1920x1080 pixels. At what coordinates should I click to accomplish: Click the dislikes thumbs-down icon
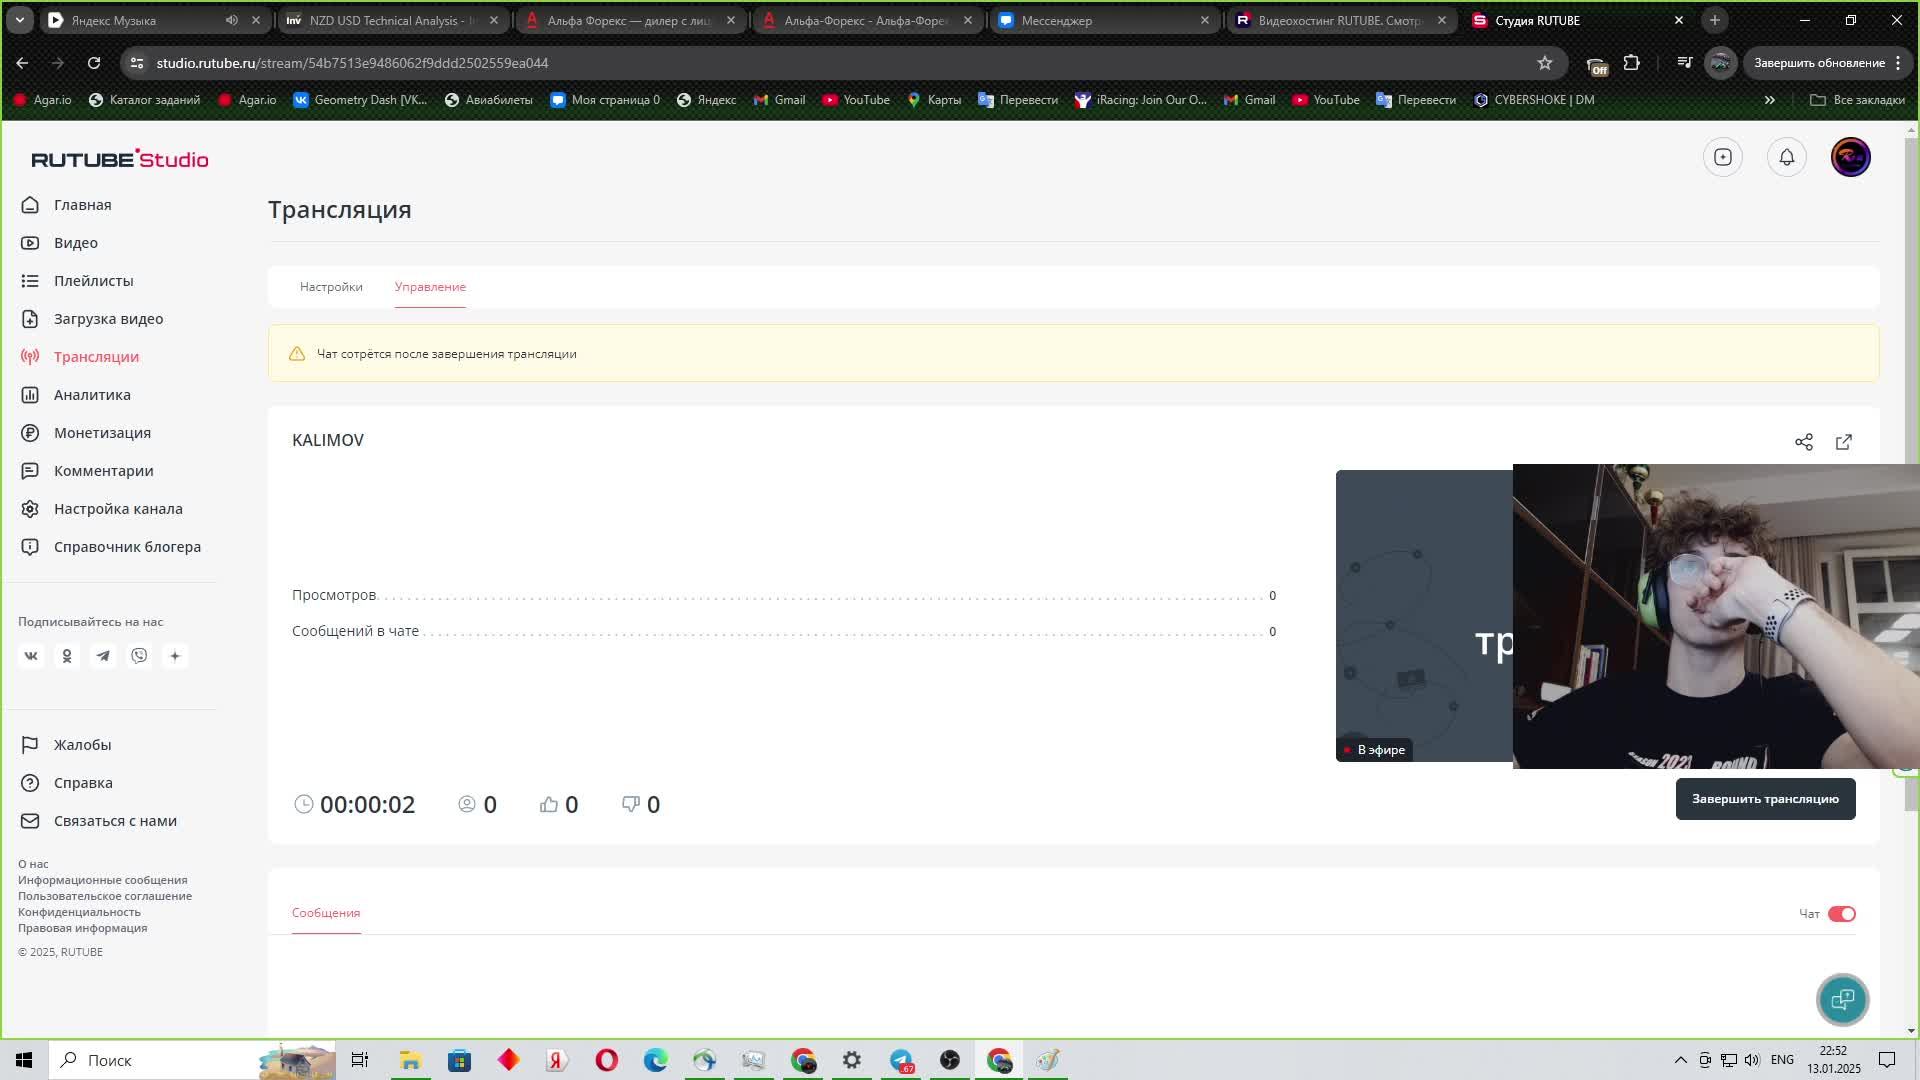(x=631, y=805)
